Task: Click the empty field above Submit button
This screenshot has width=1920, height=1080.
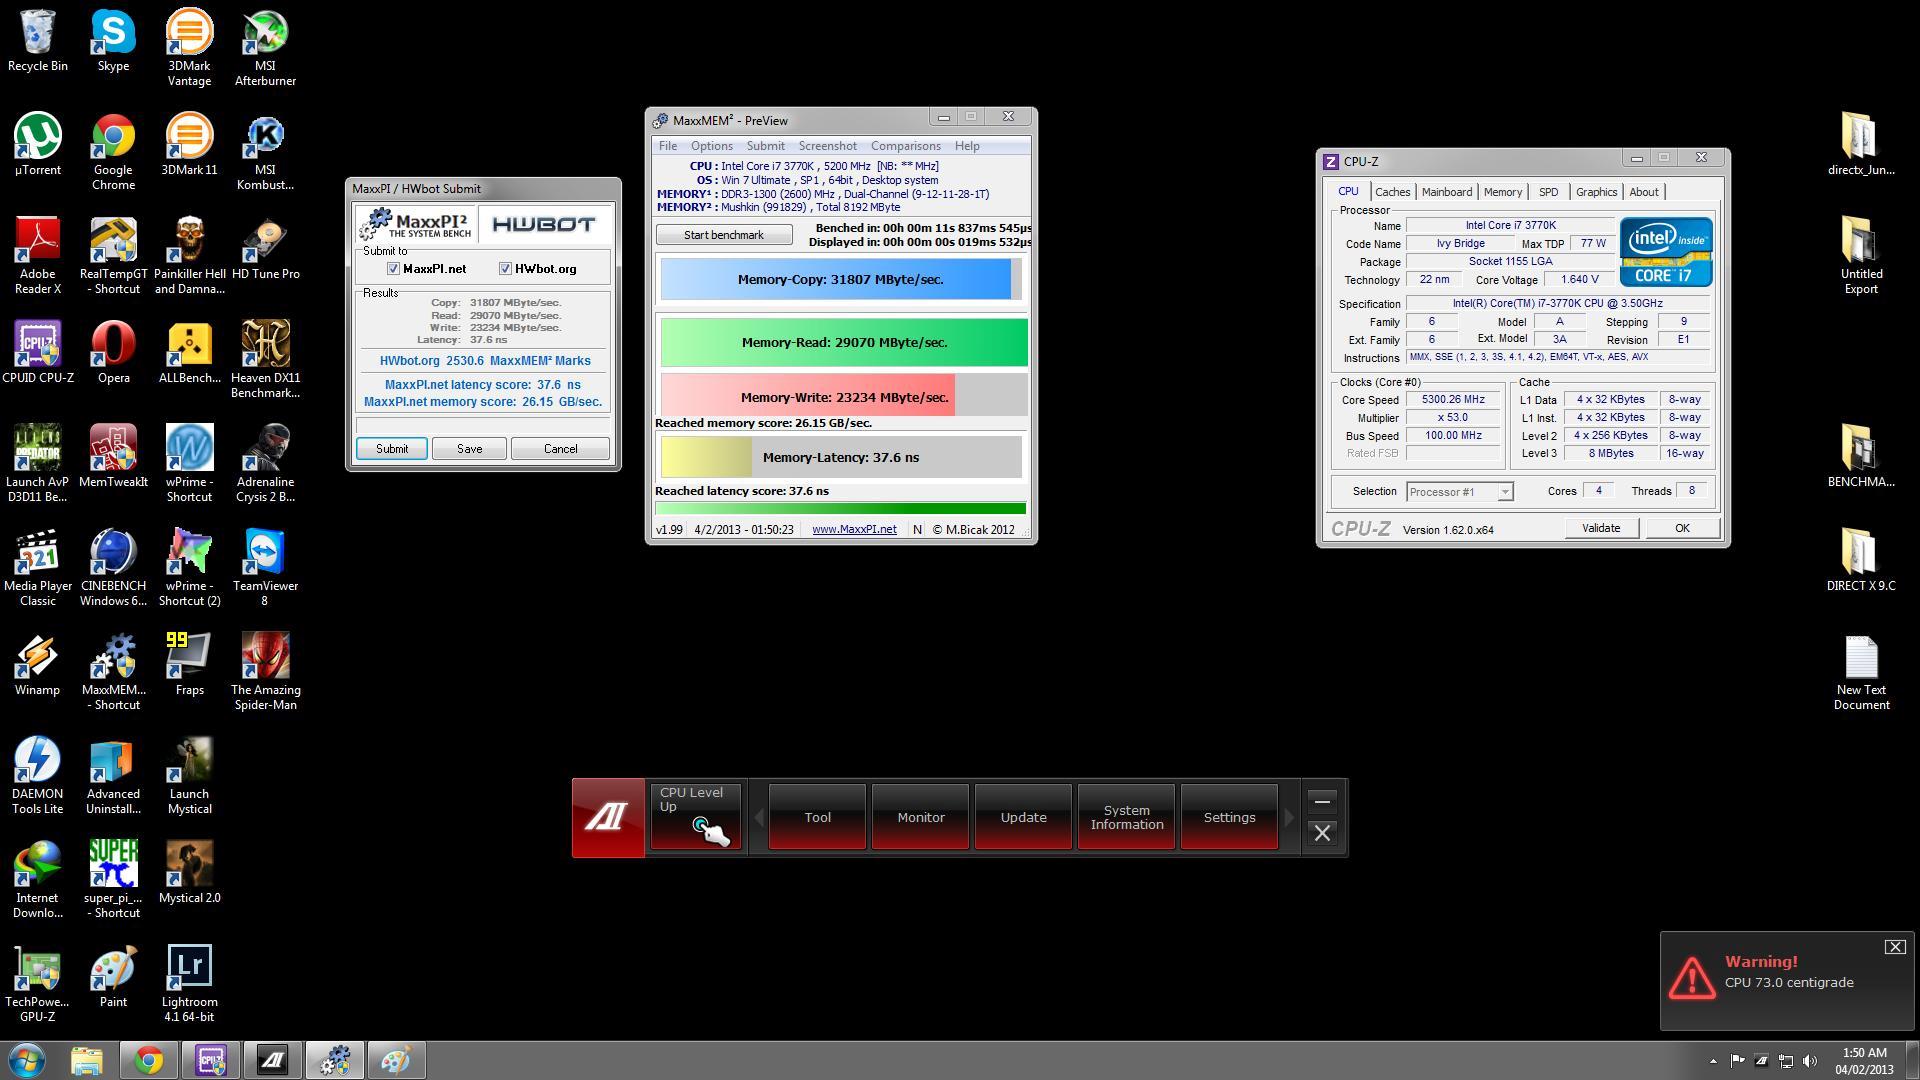Action: point(483,424)
